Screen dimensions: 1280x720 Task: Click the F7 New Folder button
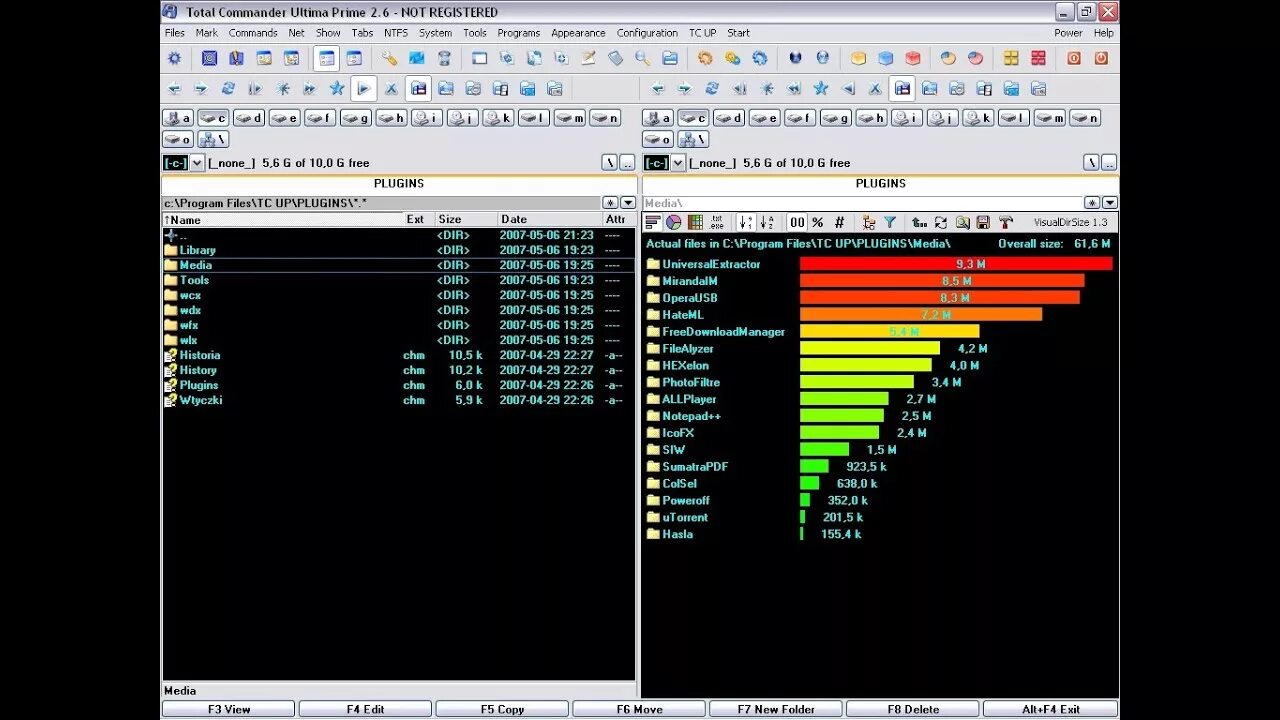(x=776, y=709)
